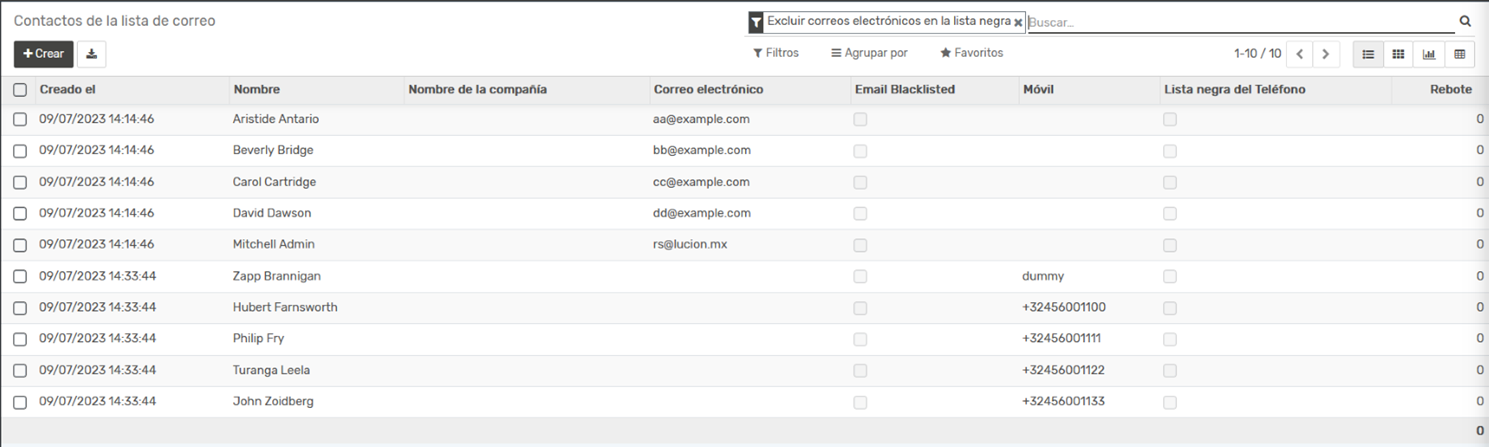Image resolution: width=1489 pixels, height=447 pixels.
Task: Switch to kanban view
Action: 1398,54
